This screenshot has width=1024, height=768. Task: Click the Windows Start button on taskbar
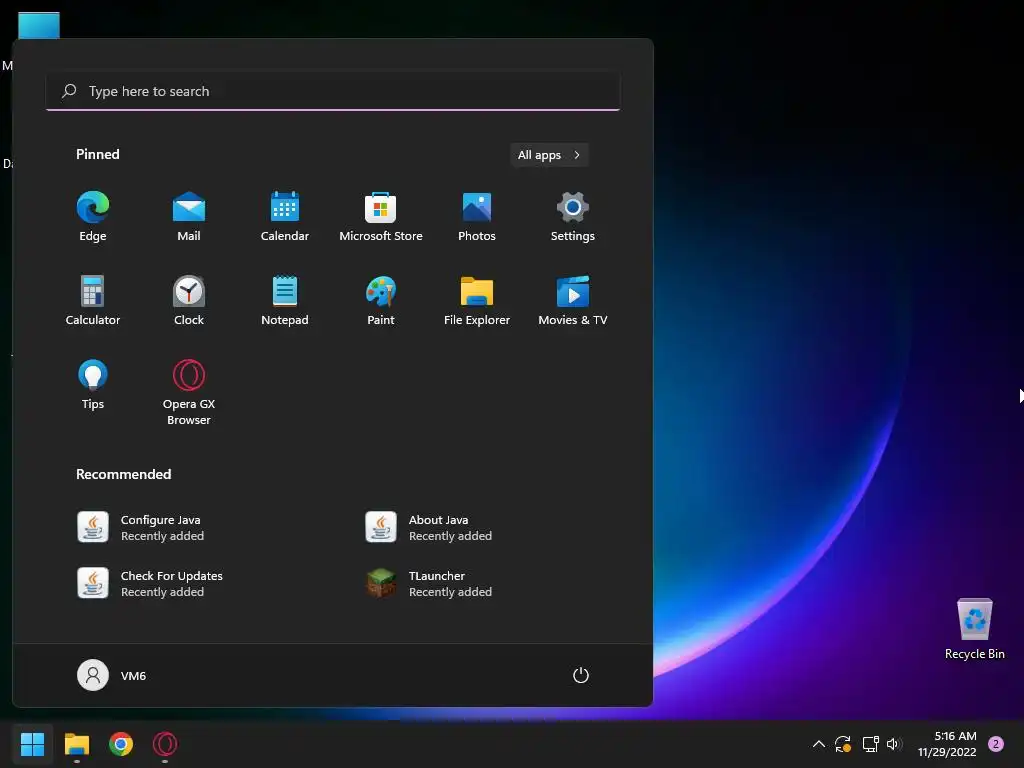(32, 744)
